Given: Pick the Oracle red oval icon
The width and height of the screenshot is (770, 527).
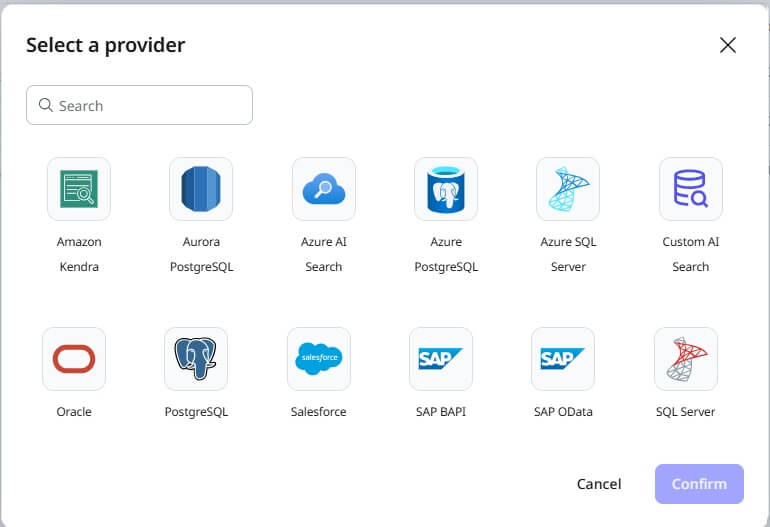Looking at the screenshot, I should [74, 359].
